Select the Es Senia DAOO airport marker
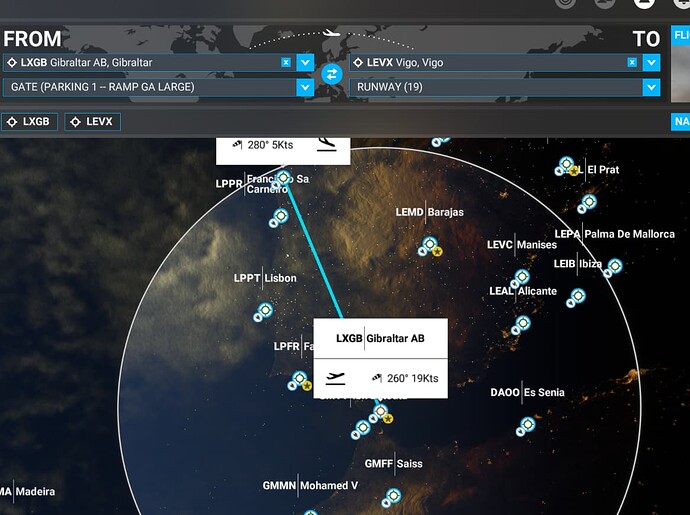690x515 pixels. (x=528, y=424)
